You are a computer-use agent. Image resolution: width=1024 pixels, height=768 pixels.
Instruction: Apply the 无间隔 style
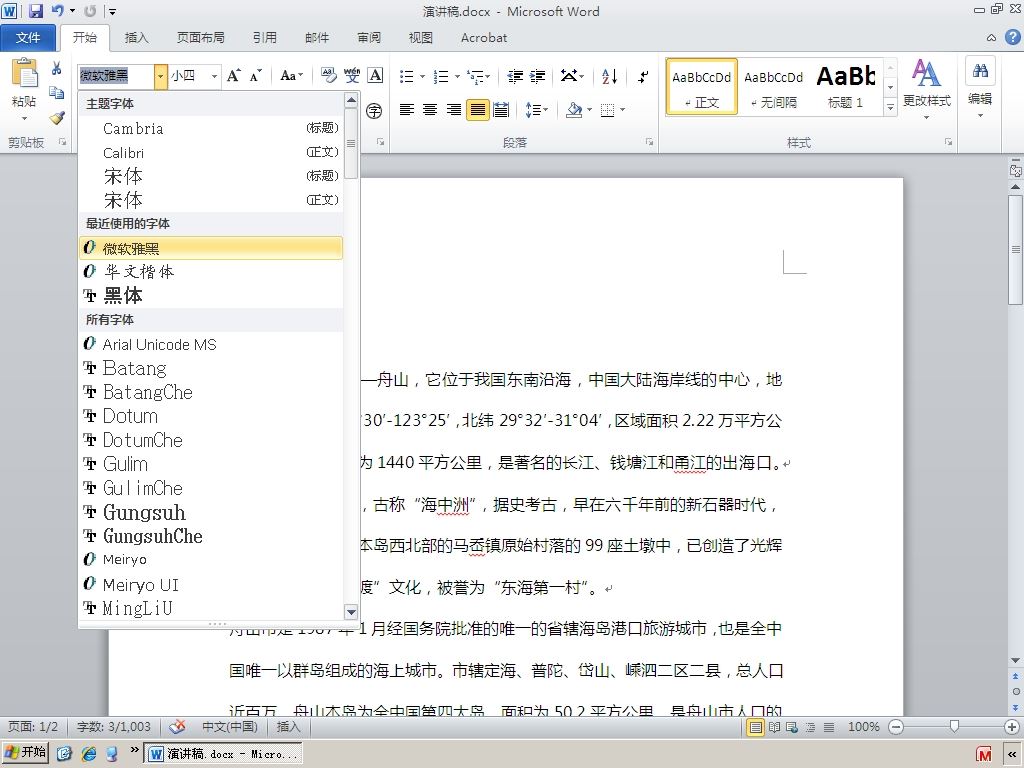point(774,88)
